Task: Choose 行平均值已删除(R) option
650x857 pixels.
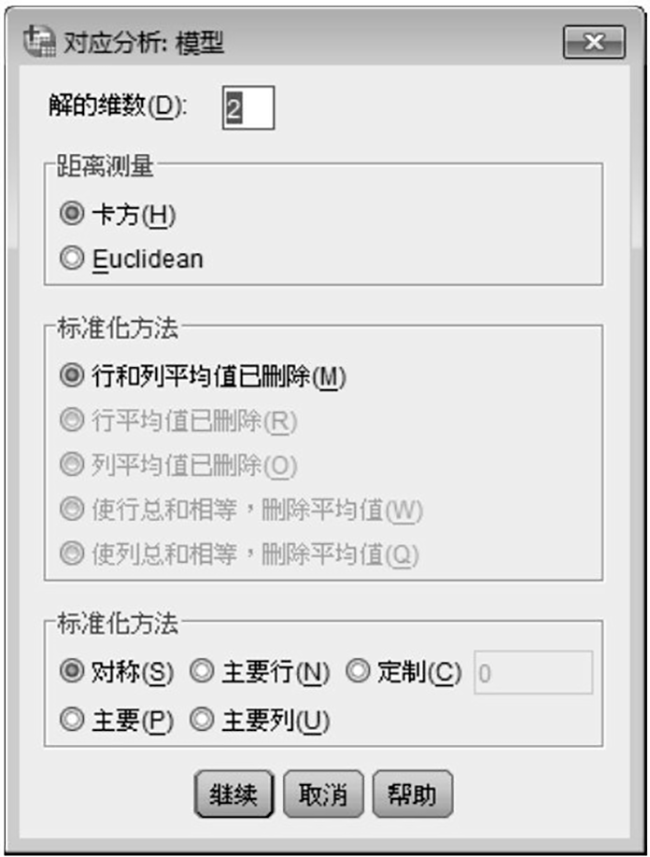Action: tap(71, 421)
